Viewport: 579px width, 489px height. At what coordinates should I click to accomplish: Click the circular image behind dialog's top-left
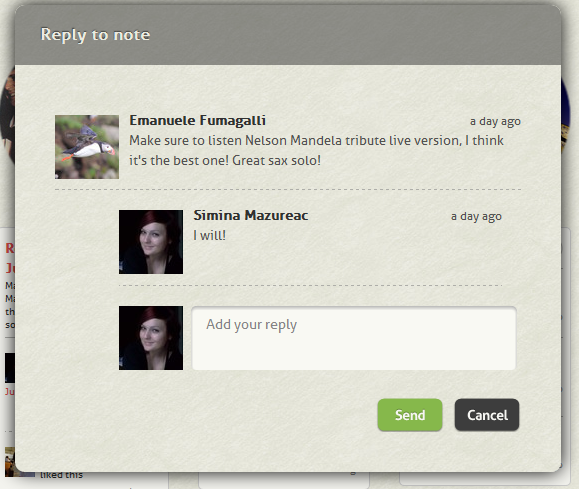click(x=7, y=114)
